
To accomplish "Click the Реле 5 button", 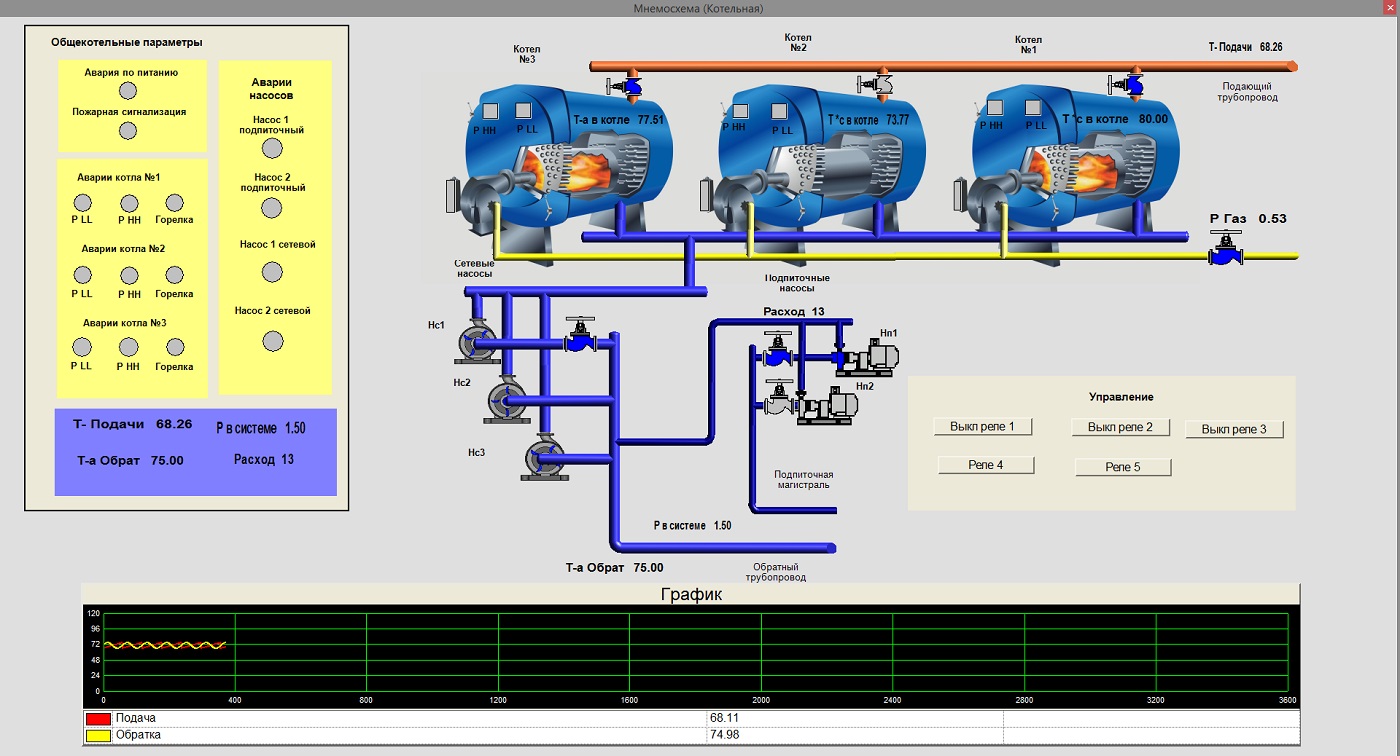I will (x=1123, y=467).
